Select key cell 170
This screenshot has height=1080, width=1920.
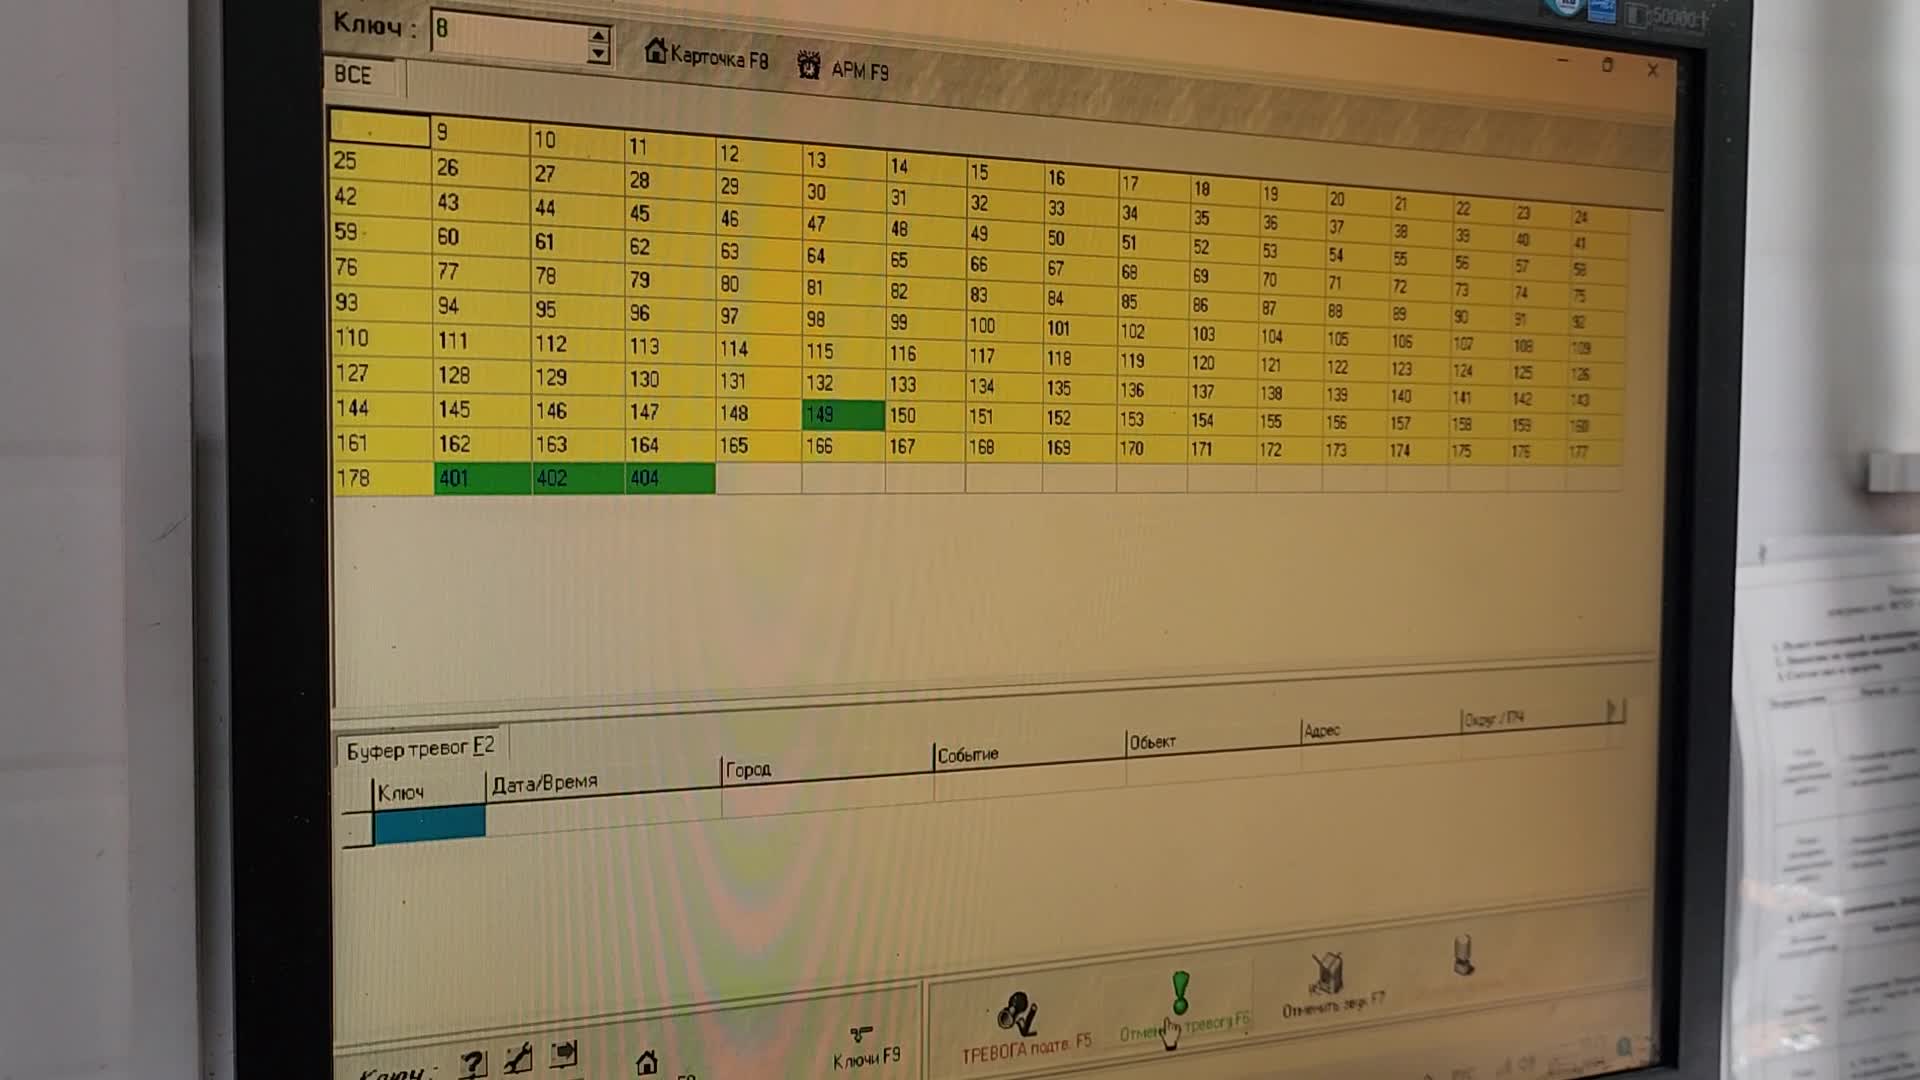click(1152, 449)
